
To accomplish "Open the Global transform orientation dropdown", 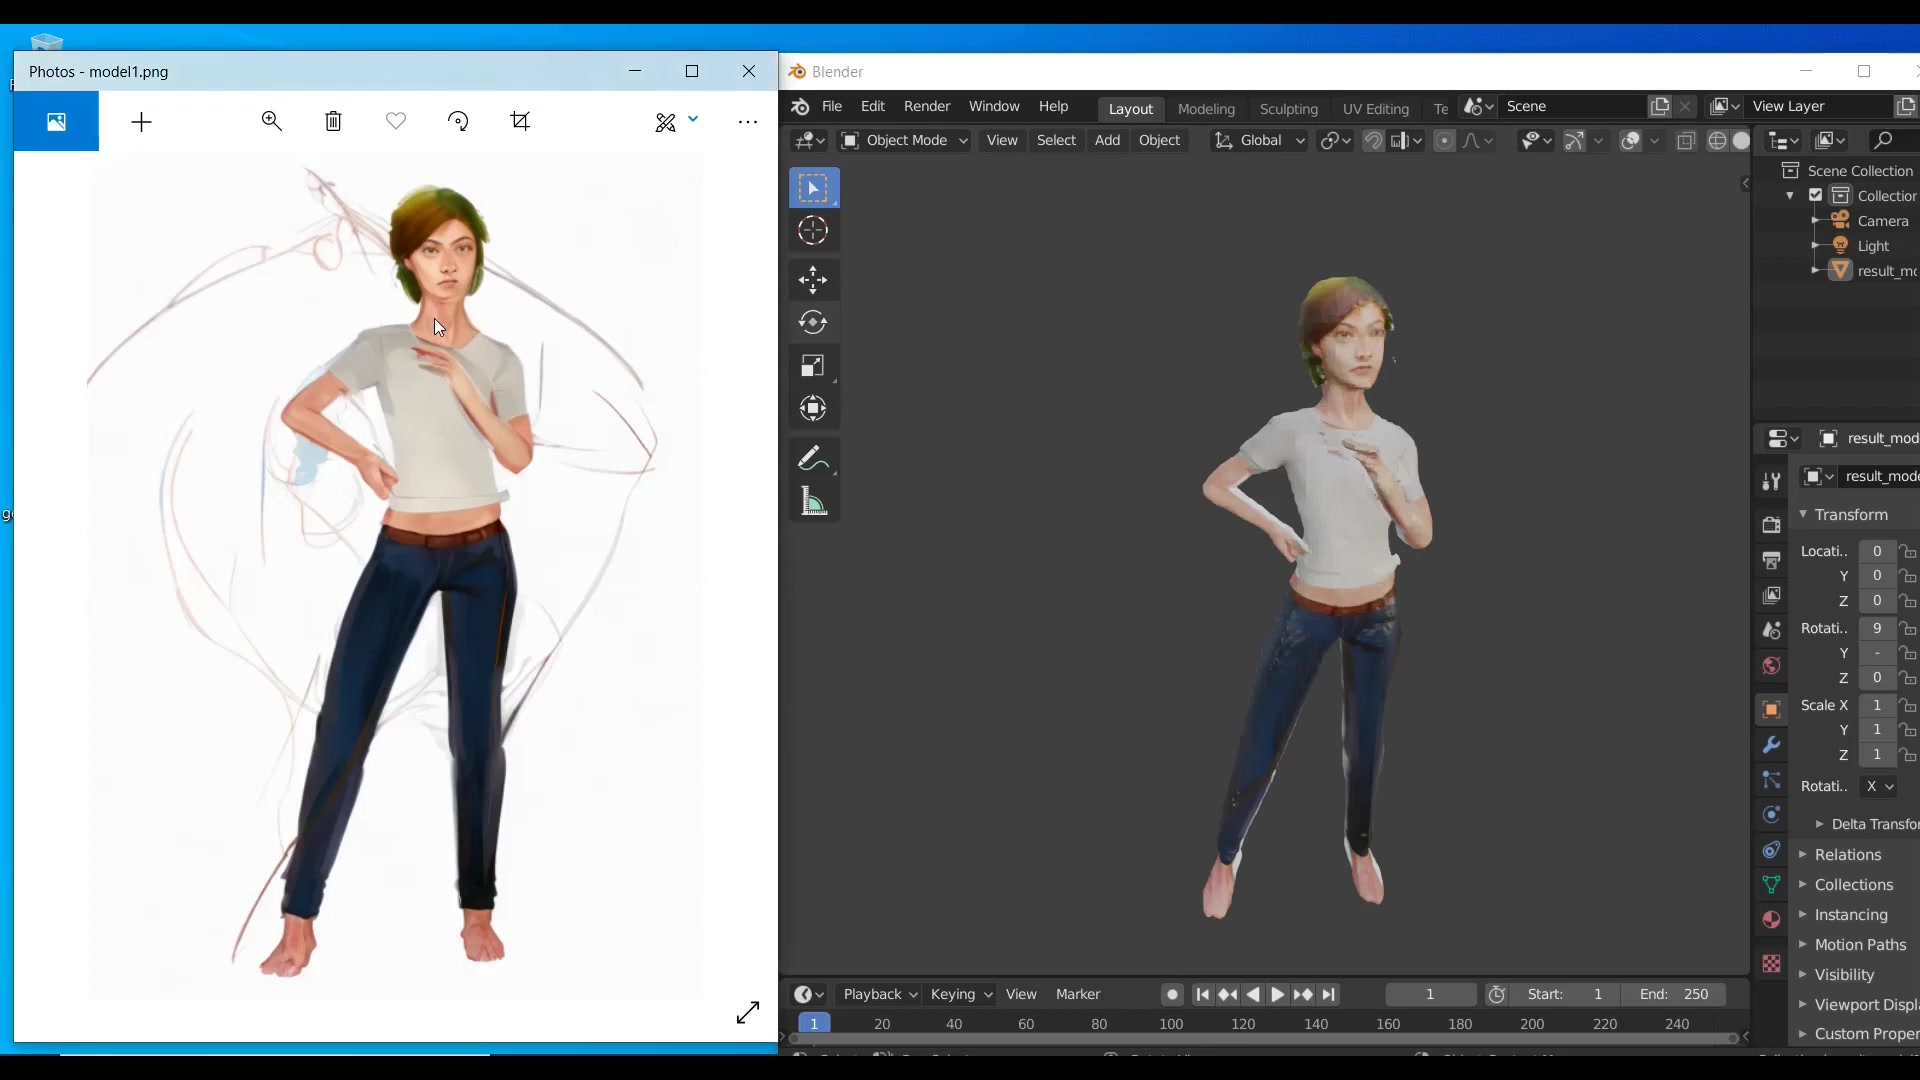I will [x=1260, y=140].
